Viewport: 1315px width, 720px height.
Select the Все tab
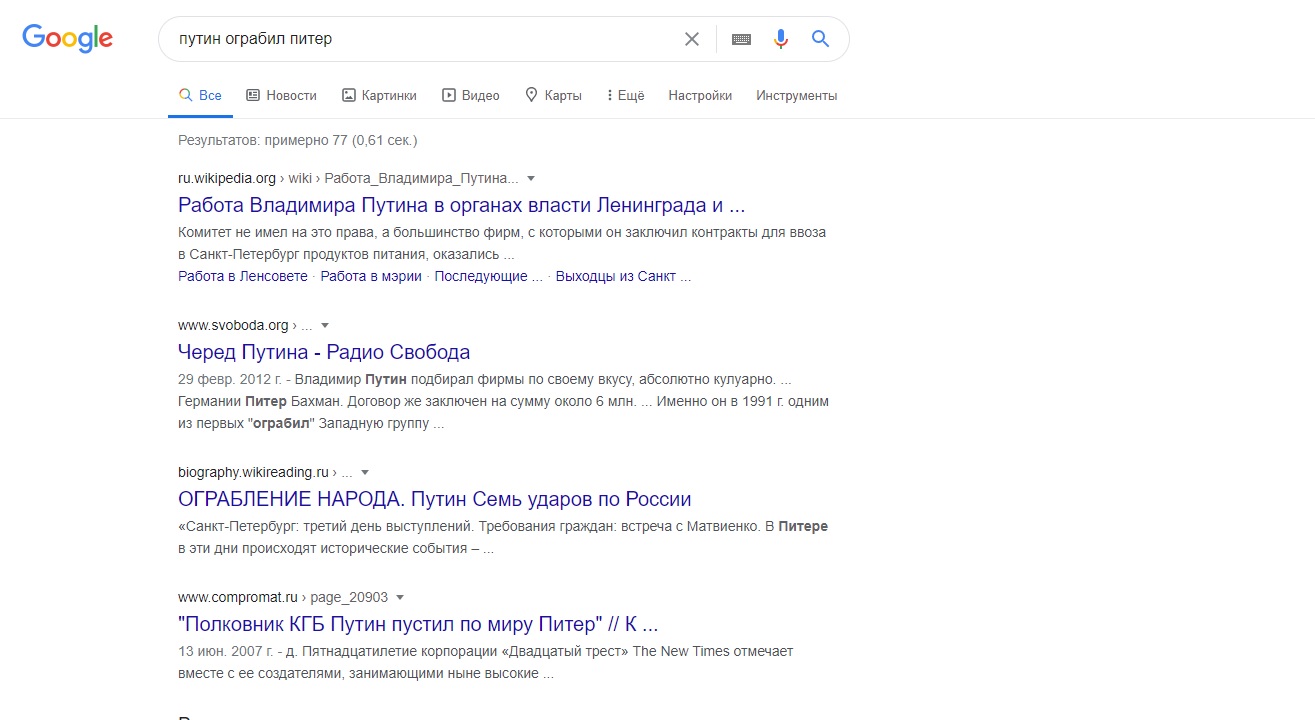click(x=200, y=96)
